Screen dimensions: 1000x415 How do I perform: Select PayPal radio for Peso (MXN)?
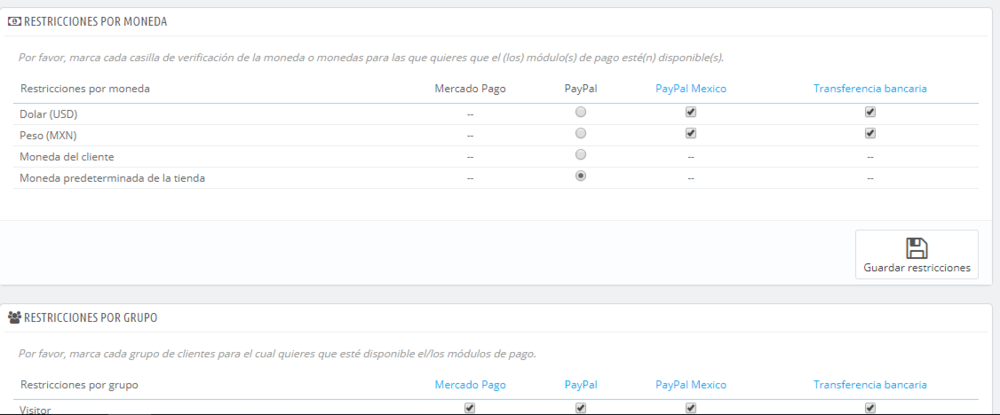(x=580, y=133)
